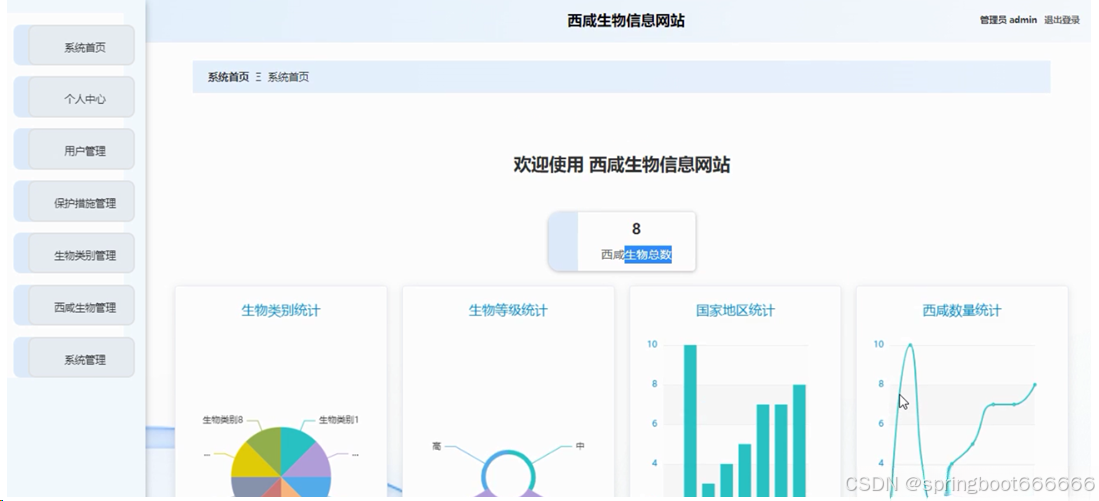Screen dimensions: 1099x501
Task: Click the second 系统首页 breadcrumb item
Action: tap(288, 77)
